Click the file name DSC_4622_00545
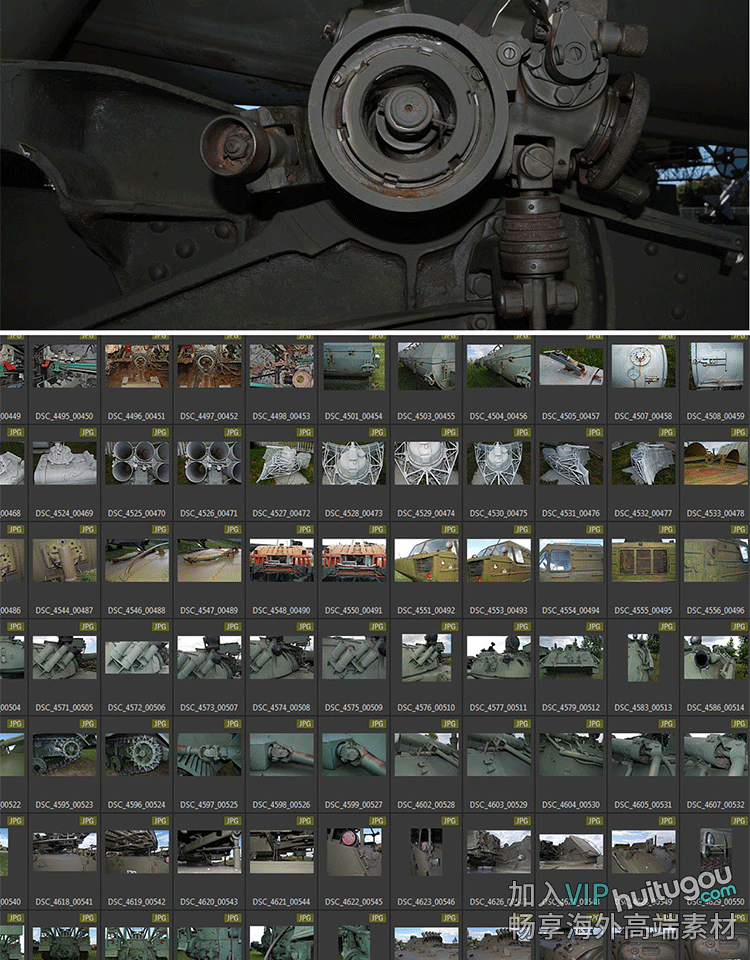 pyautogui.click(x=354, y=902)
